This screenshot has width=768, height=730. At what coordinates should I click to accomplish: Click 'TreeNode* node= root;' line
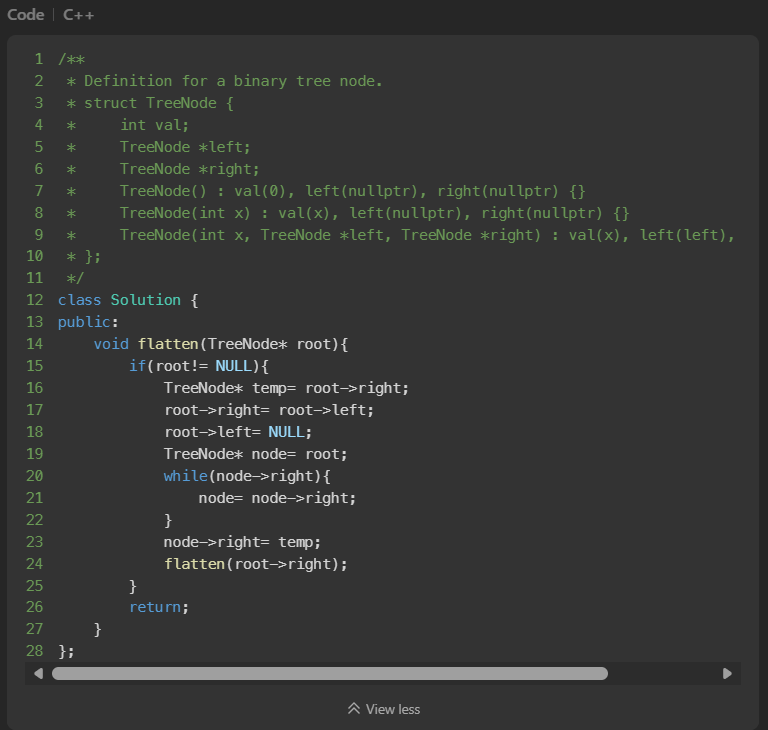(x=256, y=454)
